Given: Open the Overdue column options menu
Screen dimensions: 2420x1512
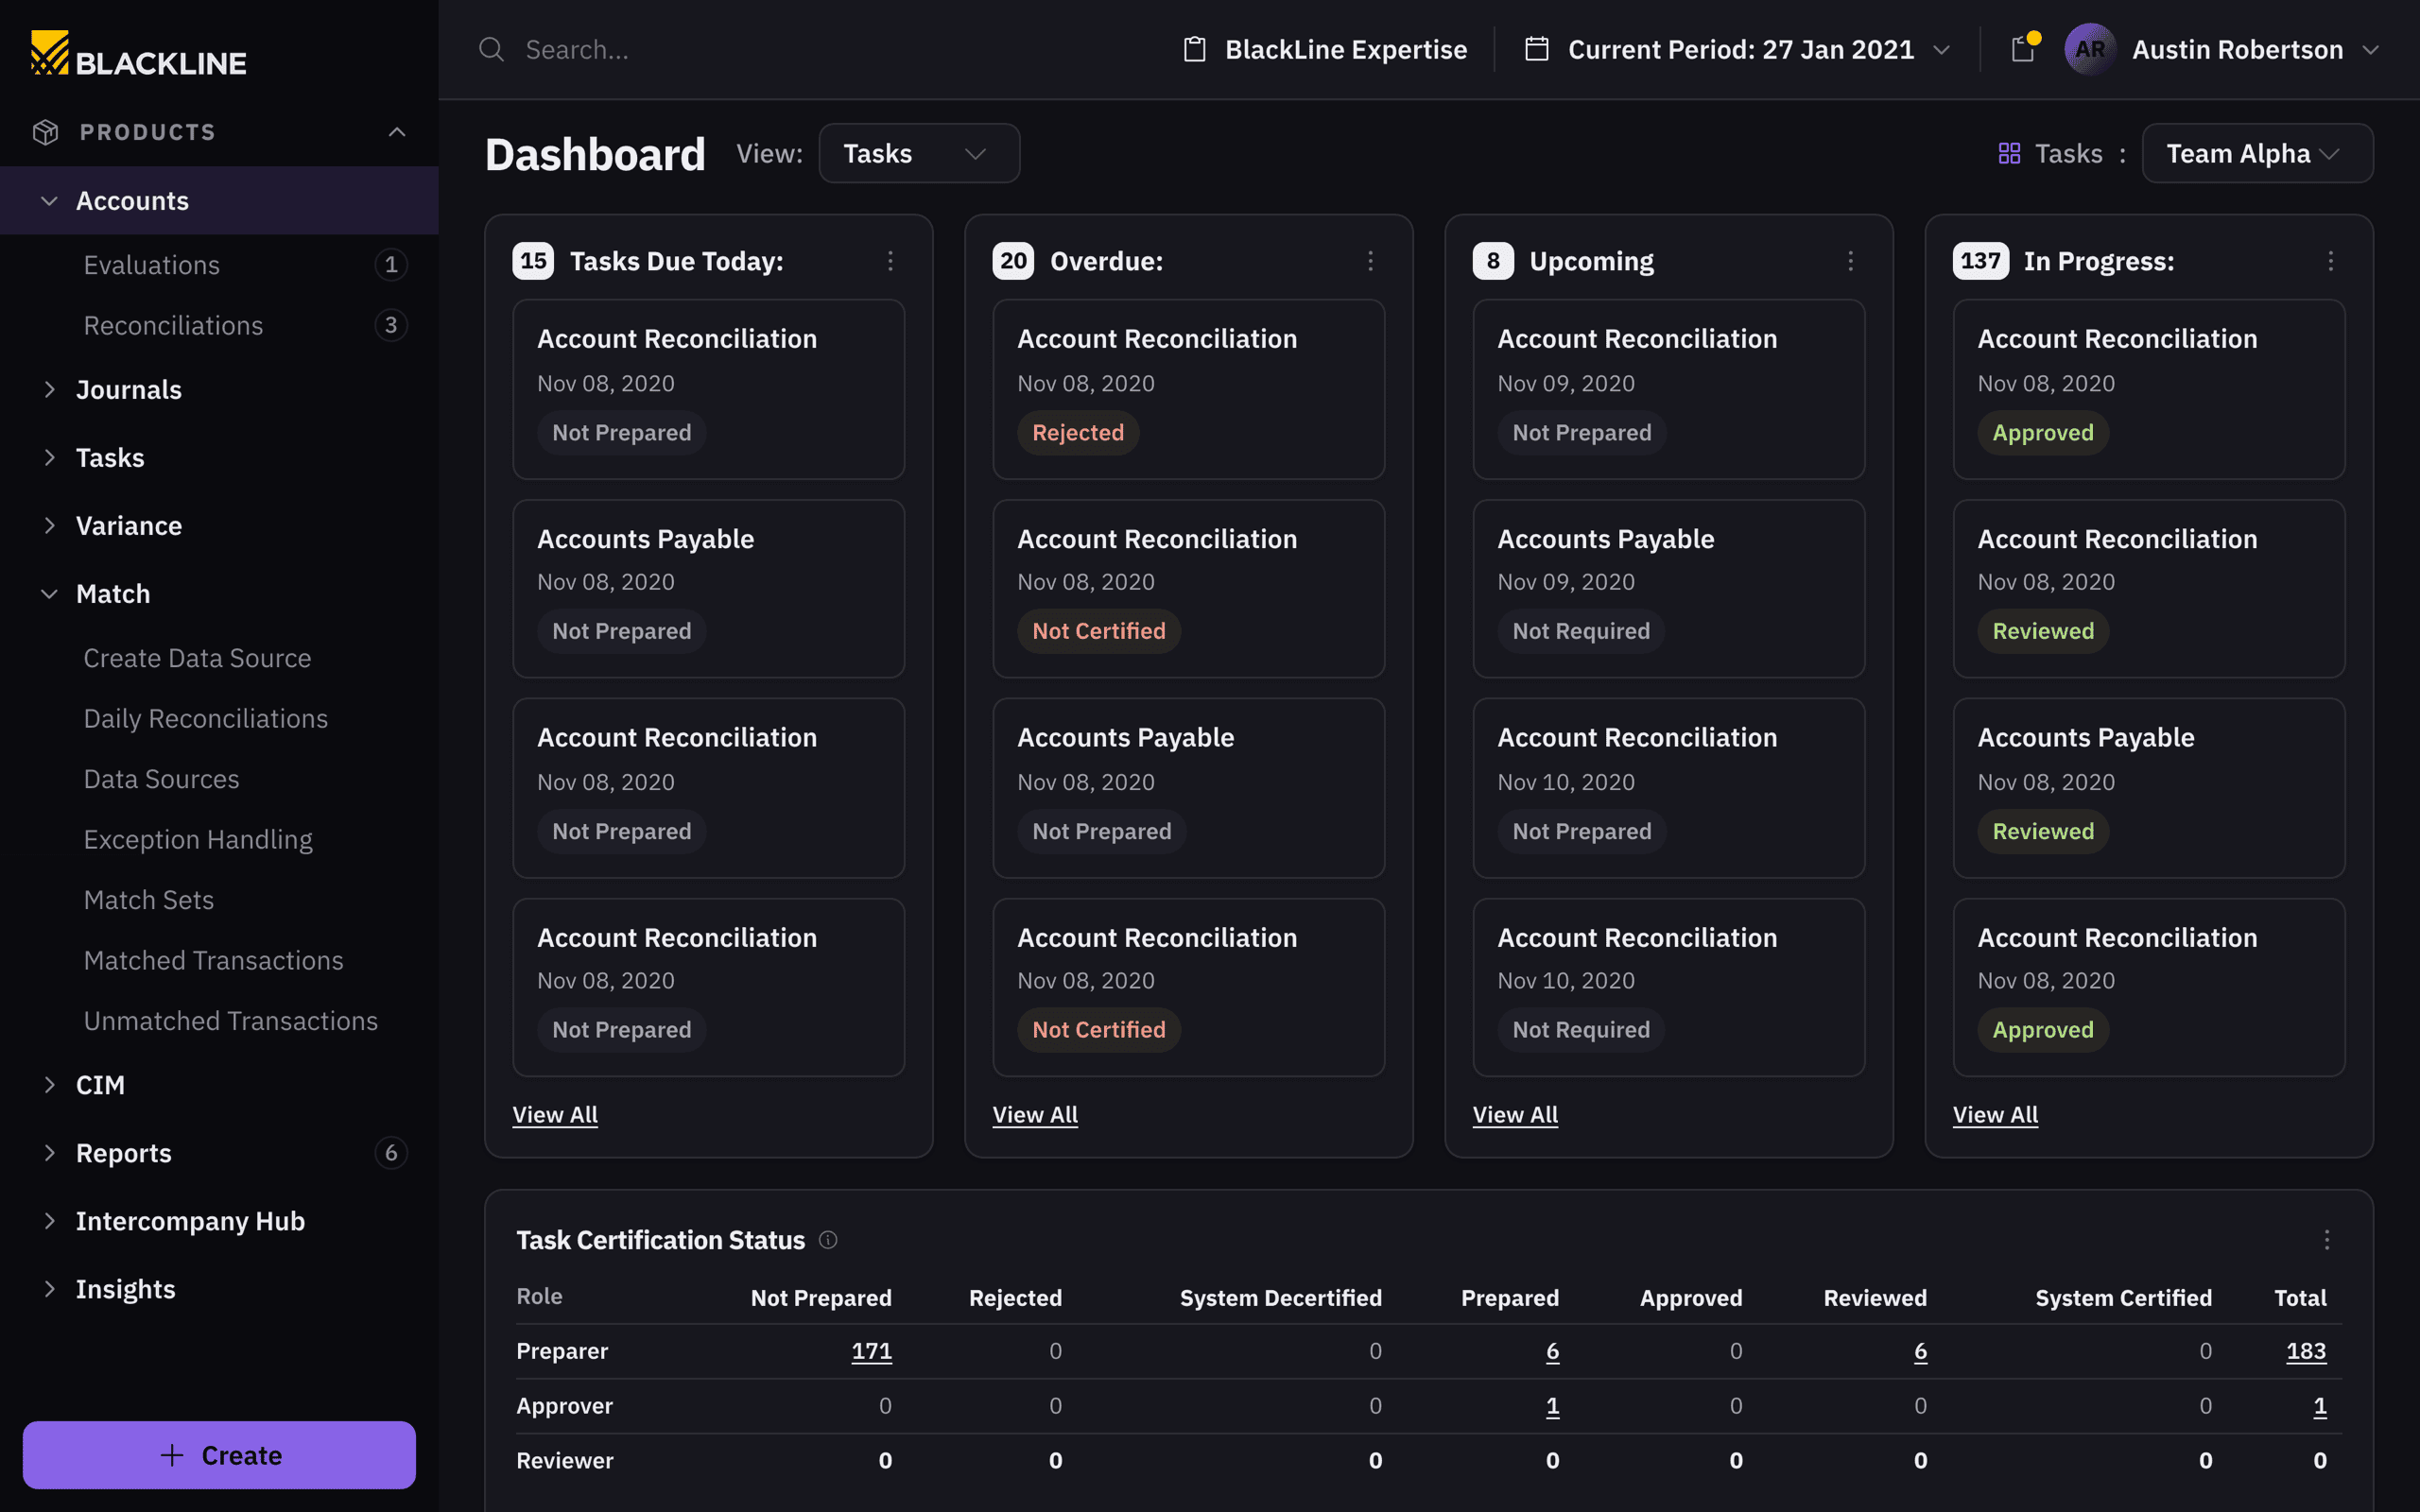Looking at the screenshot, I should click(1370, 261).
